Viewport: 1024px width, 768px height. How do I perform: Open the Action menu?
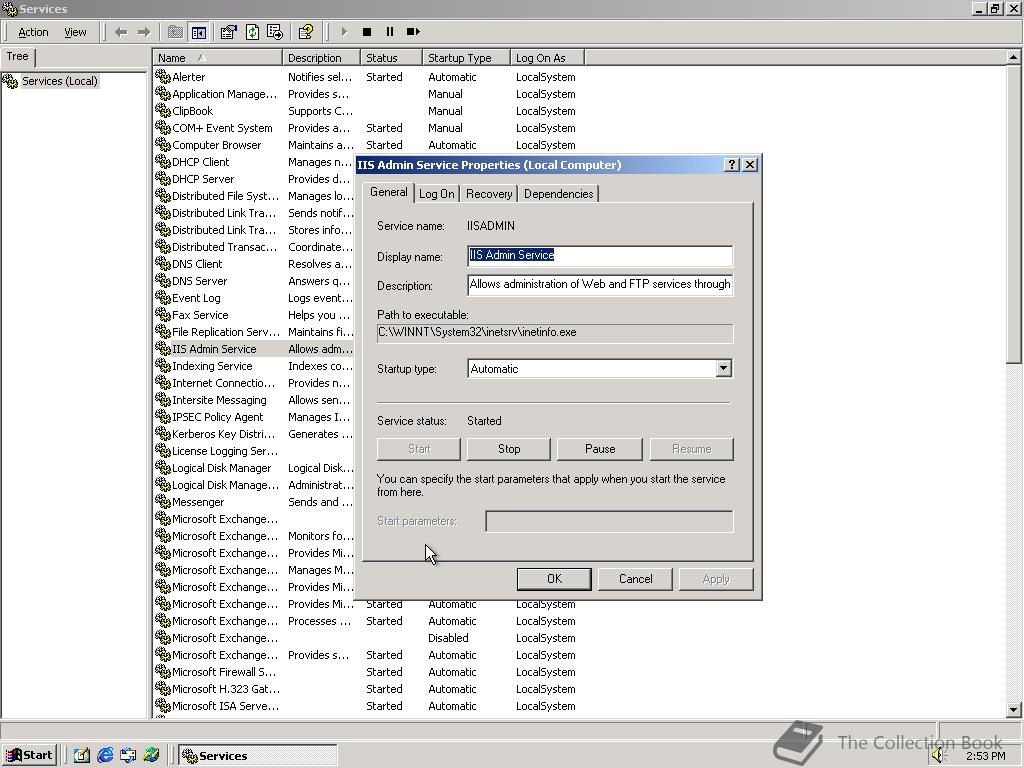pyautogui.click(x=32, y=32)
